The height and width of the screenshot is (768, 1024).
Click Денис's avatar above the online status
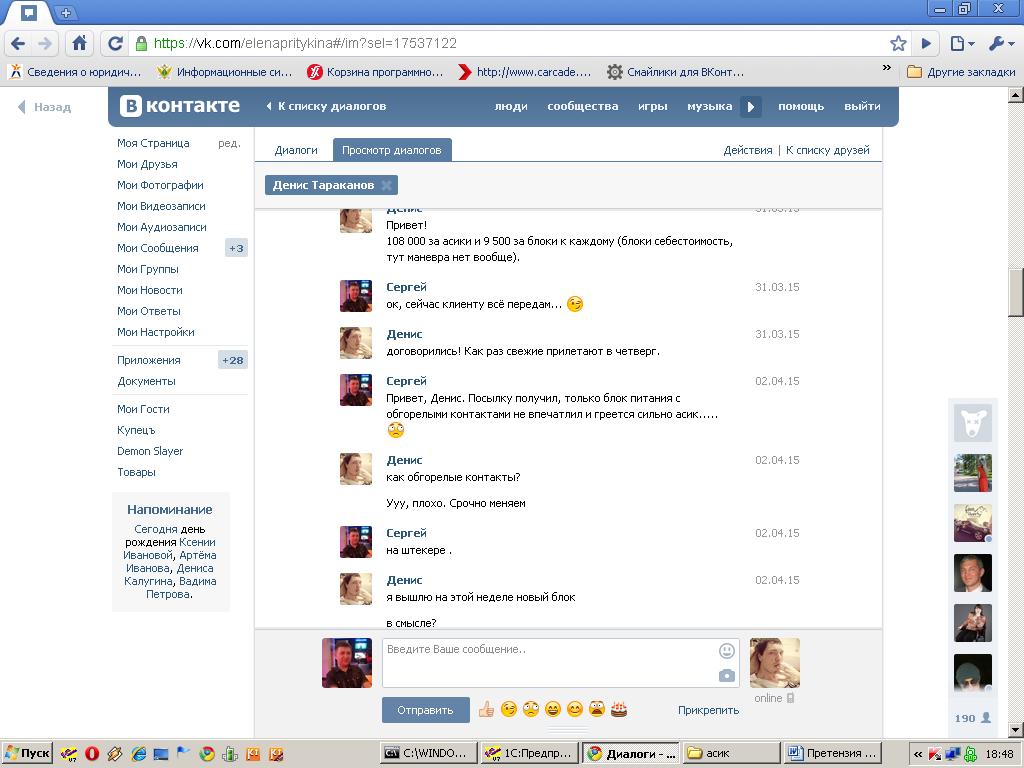tap(775, 663)
